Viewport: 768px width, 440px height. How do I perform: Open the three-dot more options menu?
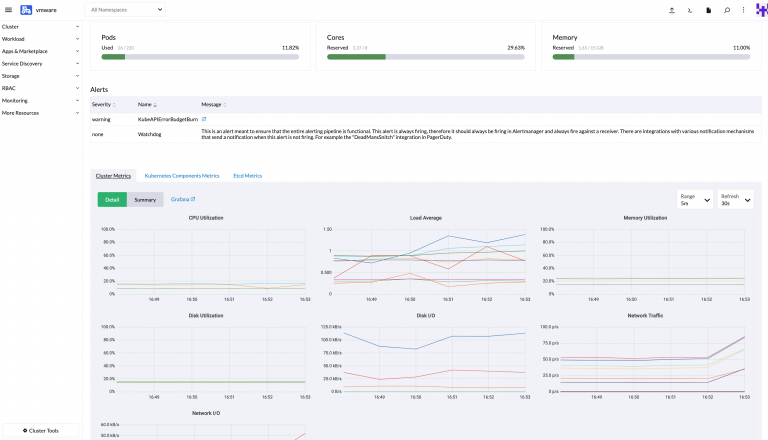[x=743, y=9]
